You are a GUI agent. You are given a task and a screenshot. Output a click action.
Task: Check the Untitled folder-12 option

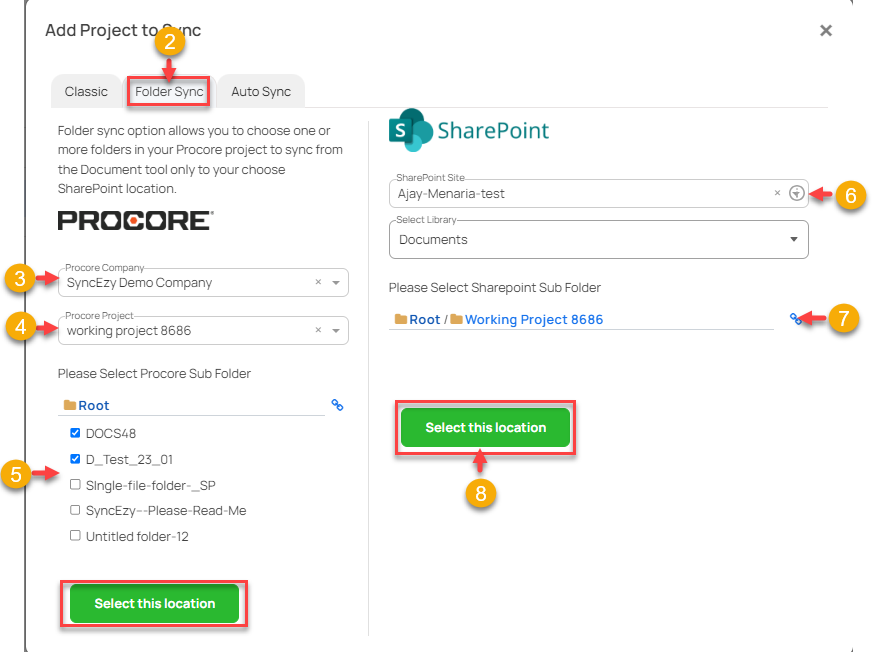coord(75,535)
